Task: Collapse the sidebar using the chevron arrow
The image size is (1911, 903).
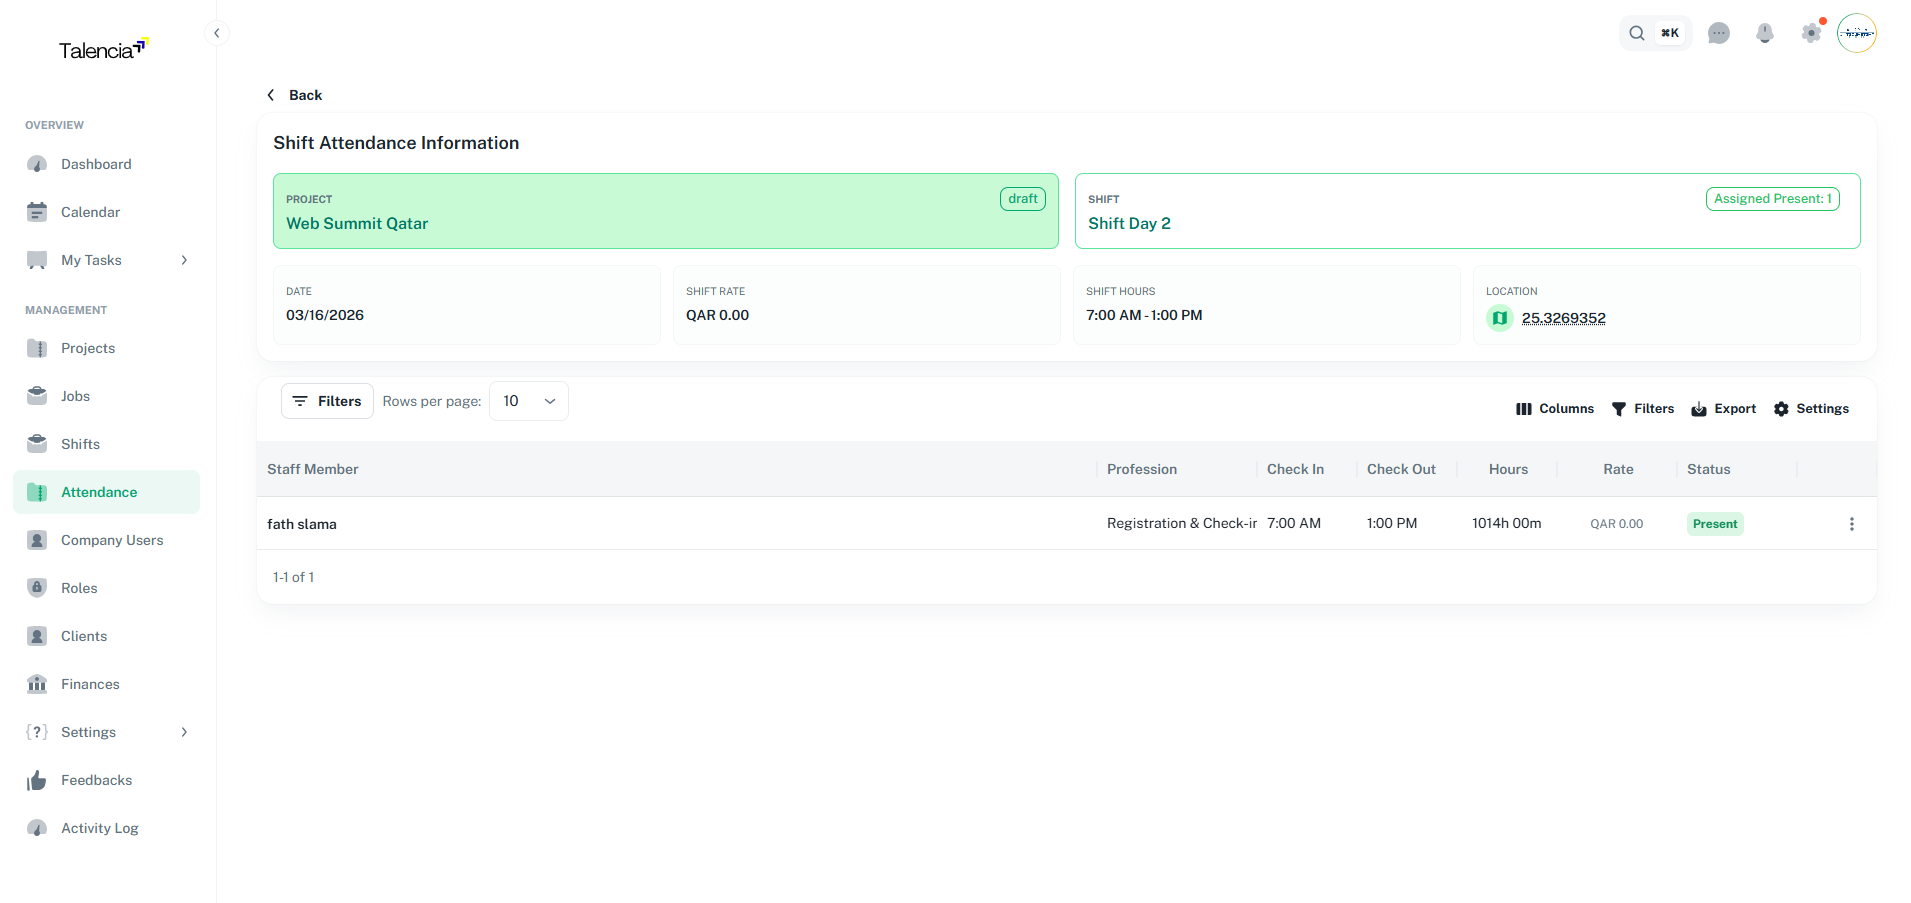Action: 217,33
